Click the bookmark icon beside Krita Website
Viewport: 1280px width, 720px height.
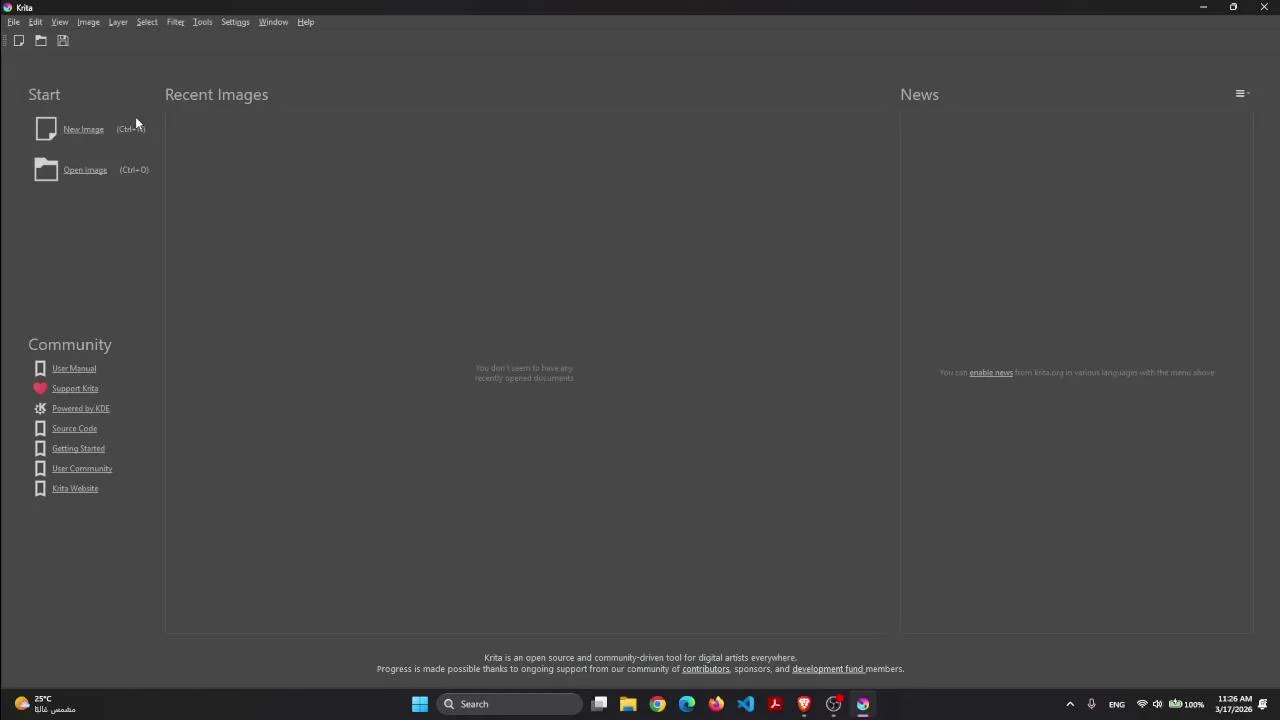40,489
